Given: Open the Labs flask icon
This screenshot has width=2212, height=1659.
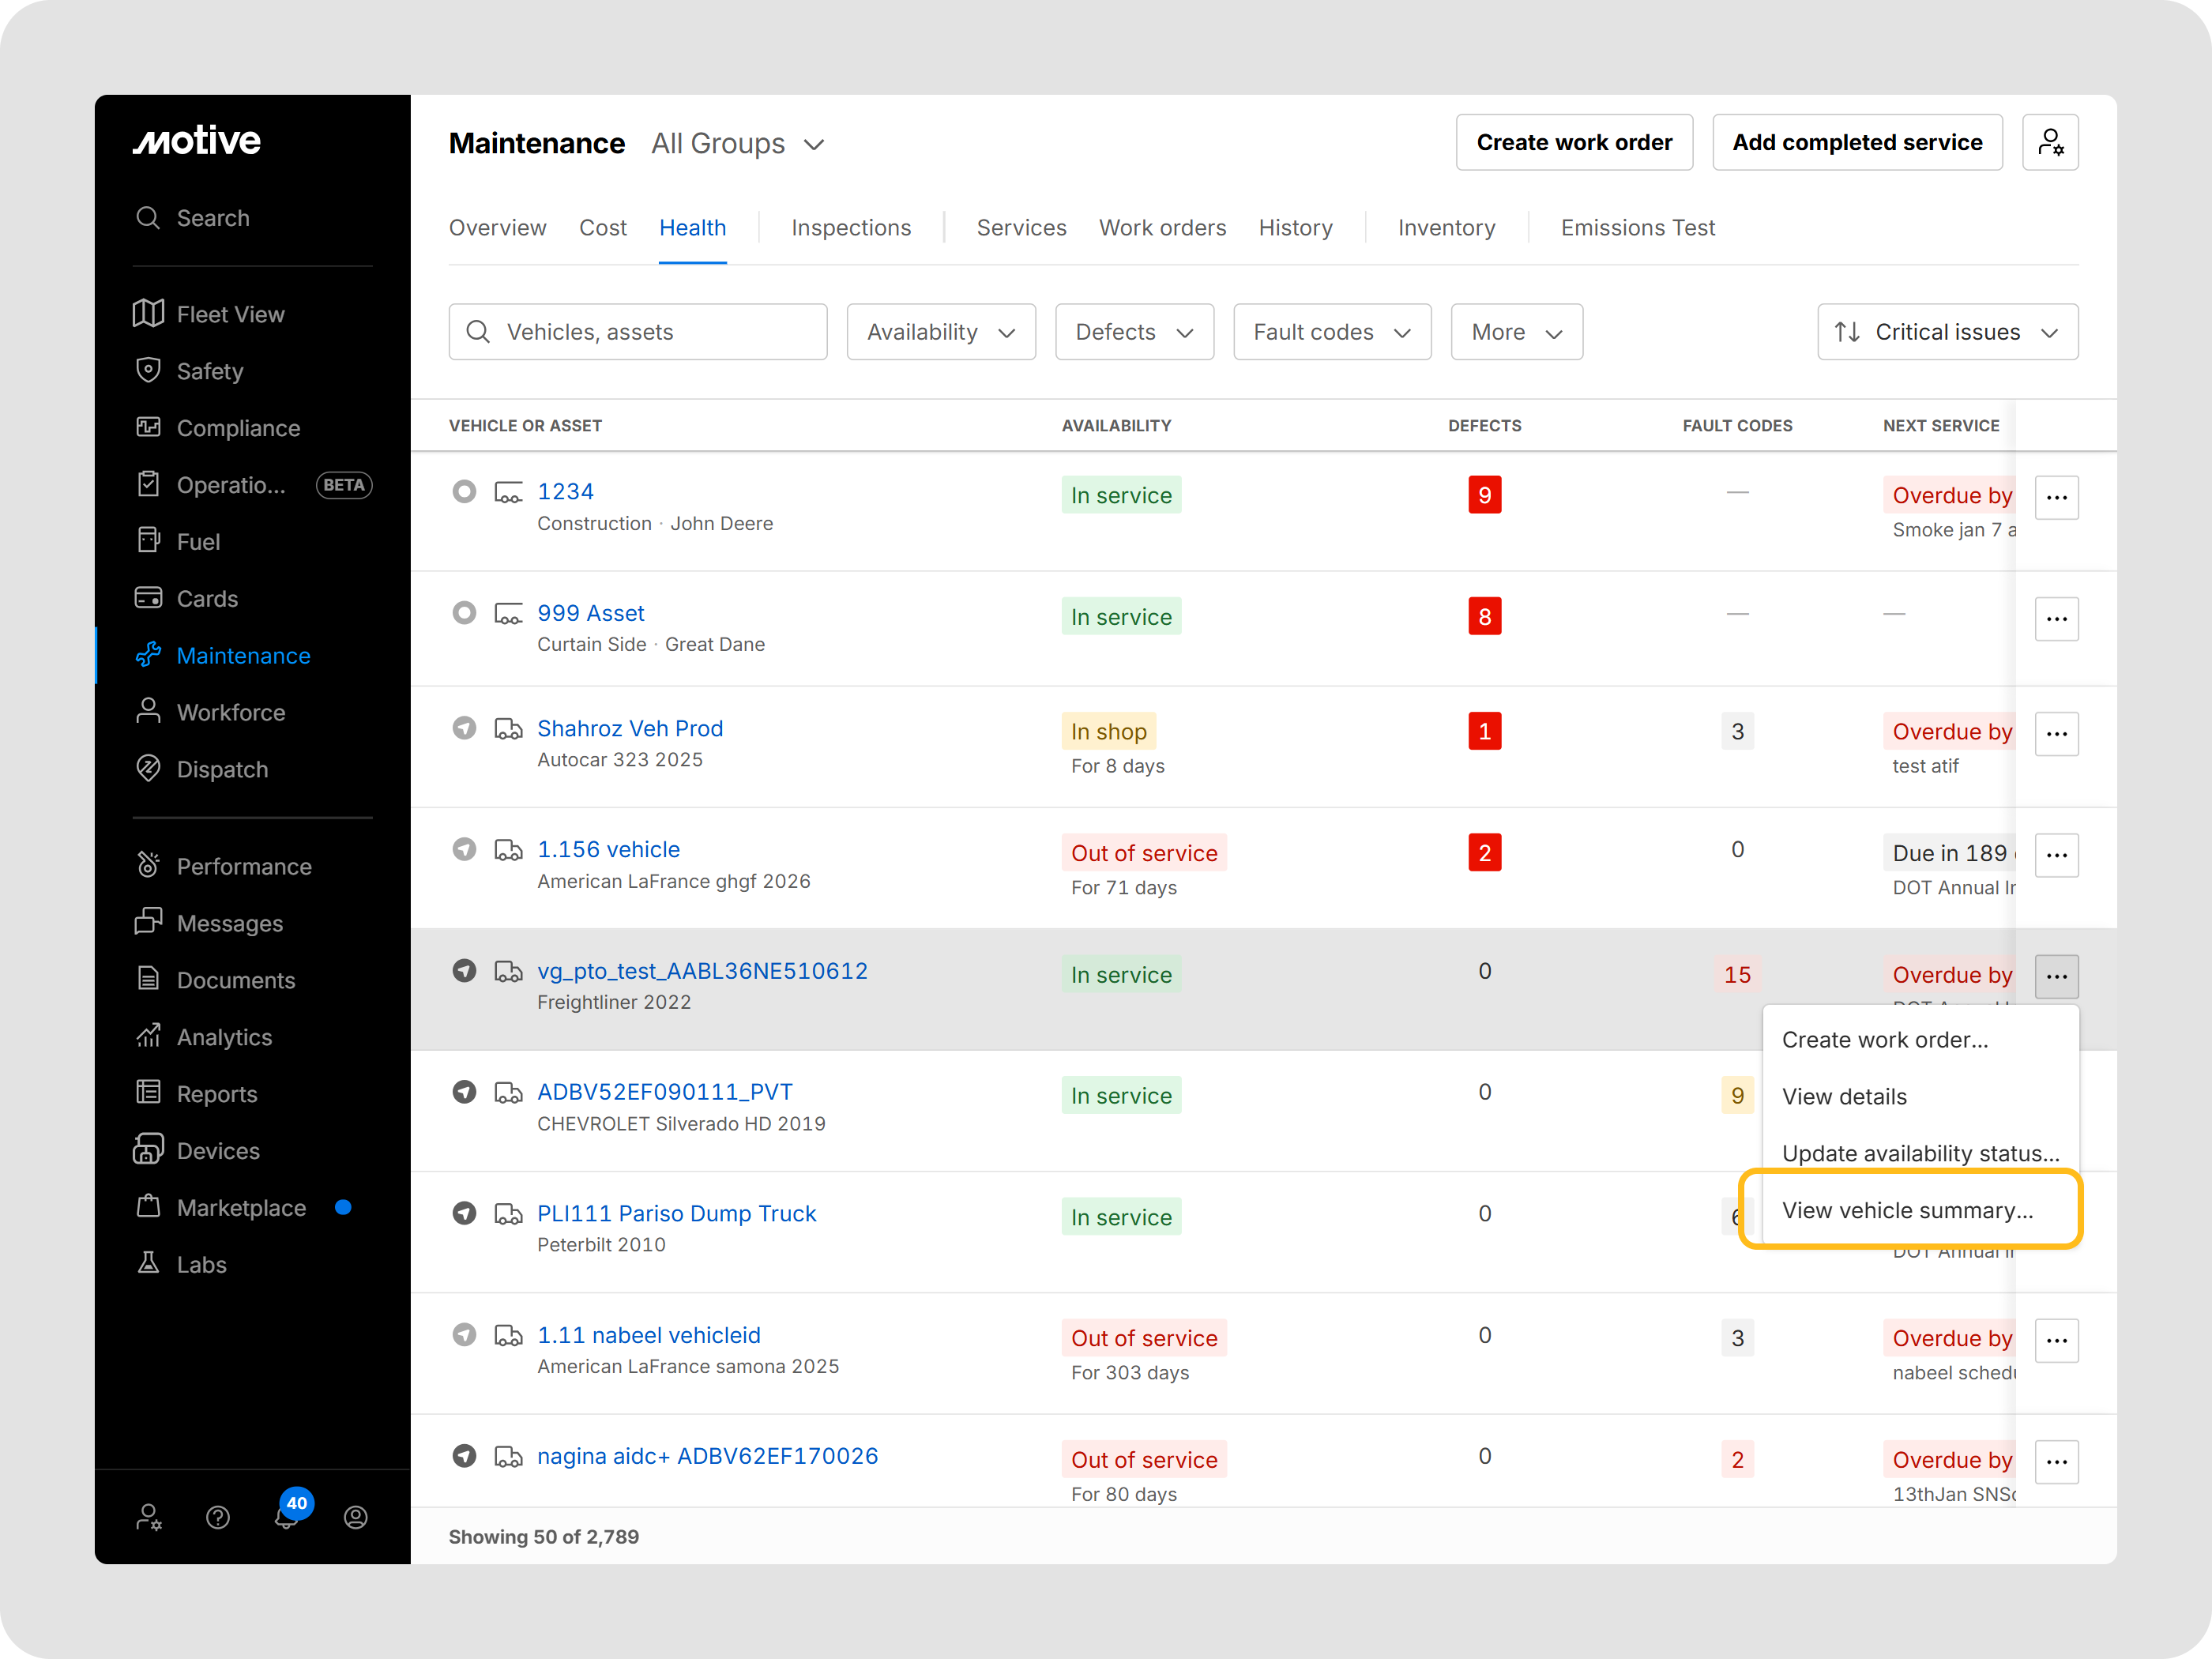Looking at the screenshot, I should pos(148,1264).
